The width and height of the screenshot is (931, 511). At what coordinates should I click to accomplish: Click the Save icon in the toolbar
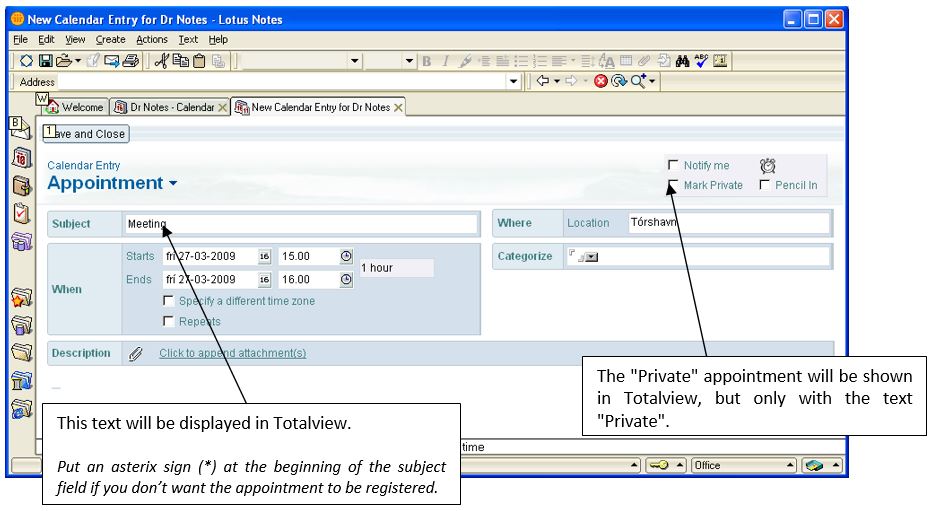coord(45,61)
